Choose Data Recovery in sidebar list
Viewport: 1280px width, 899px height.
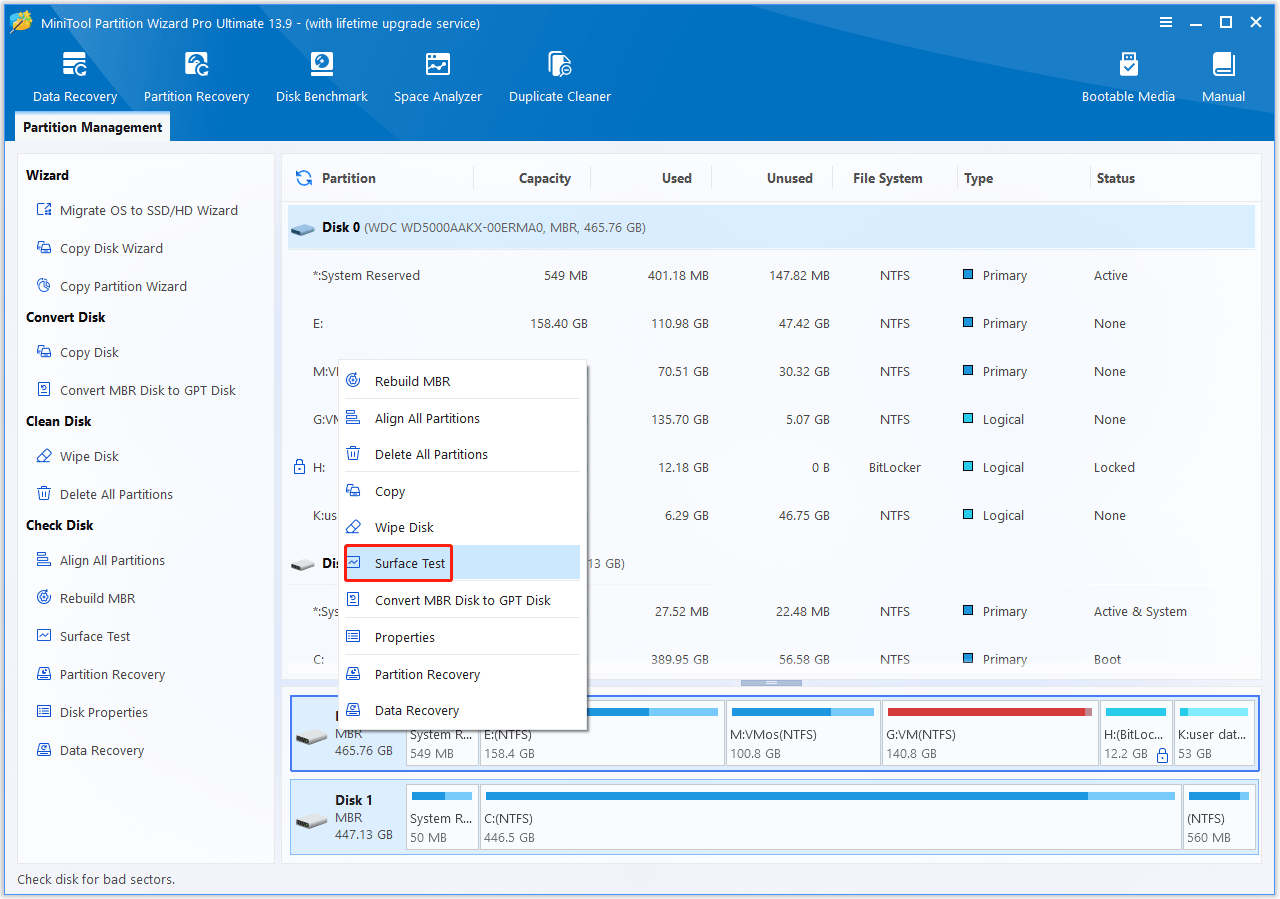tap(90, 750)
